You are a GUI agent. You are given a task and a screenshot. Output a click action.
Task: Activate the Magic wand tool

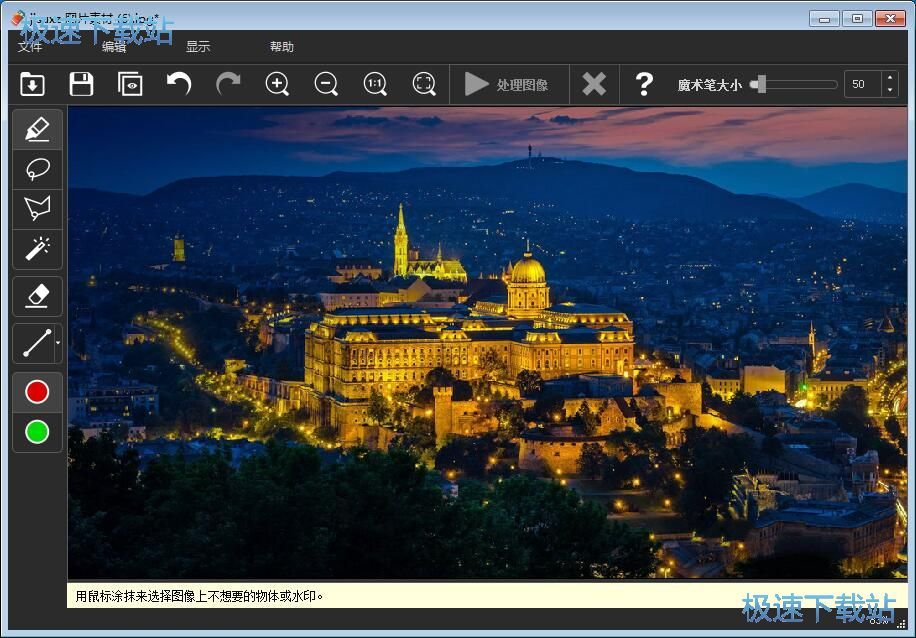click(37, 248)
